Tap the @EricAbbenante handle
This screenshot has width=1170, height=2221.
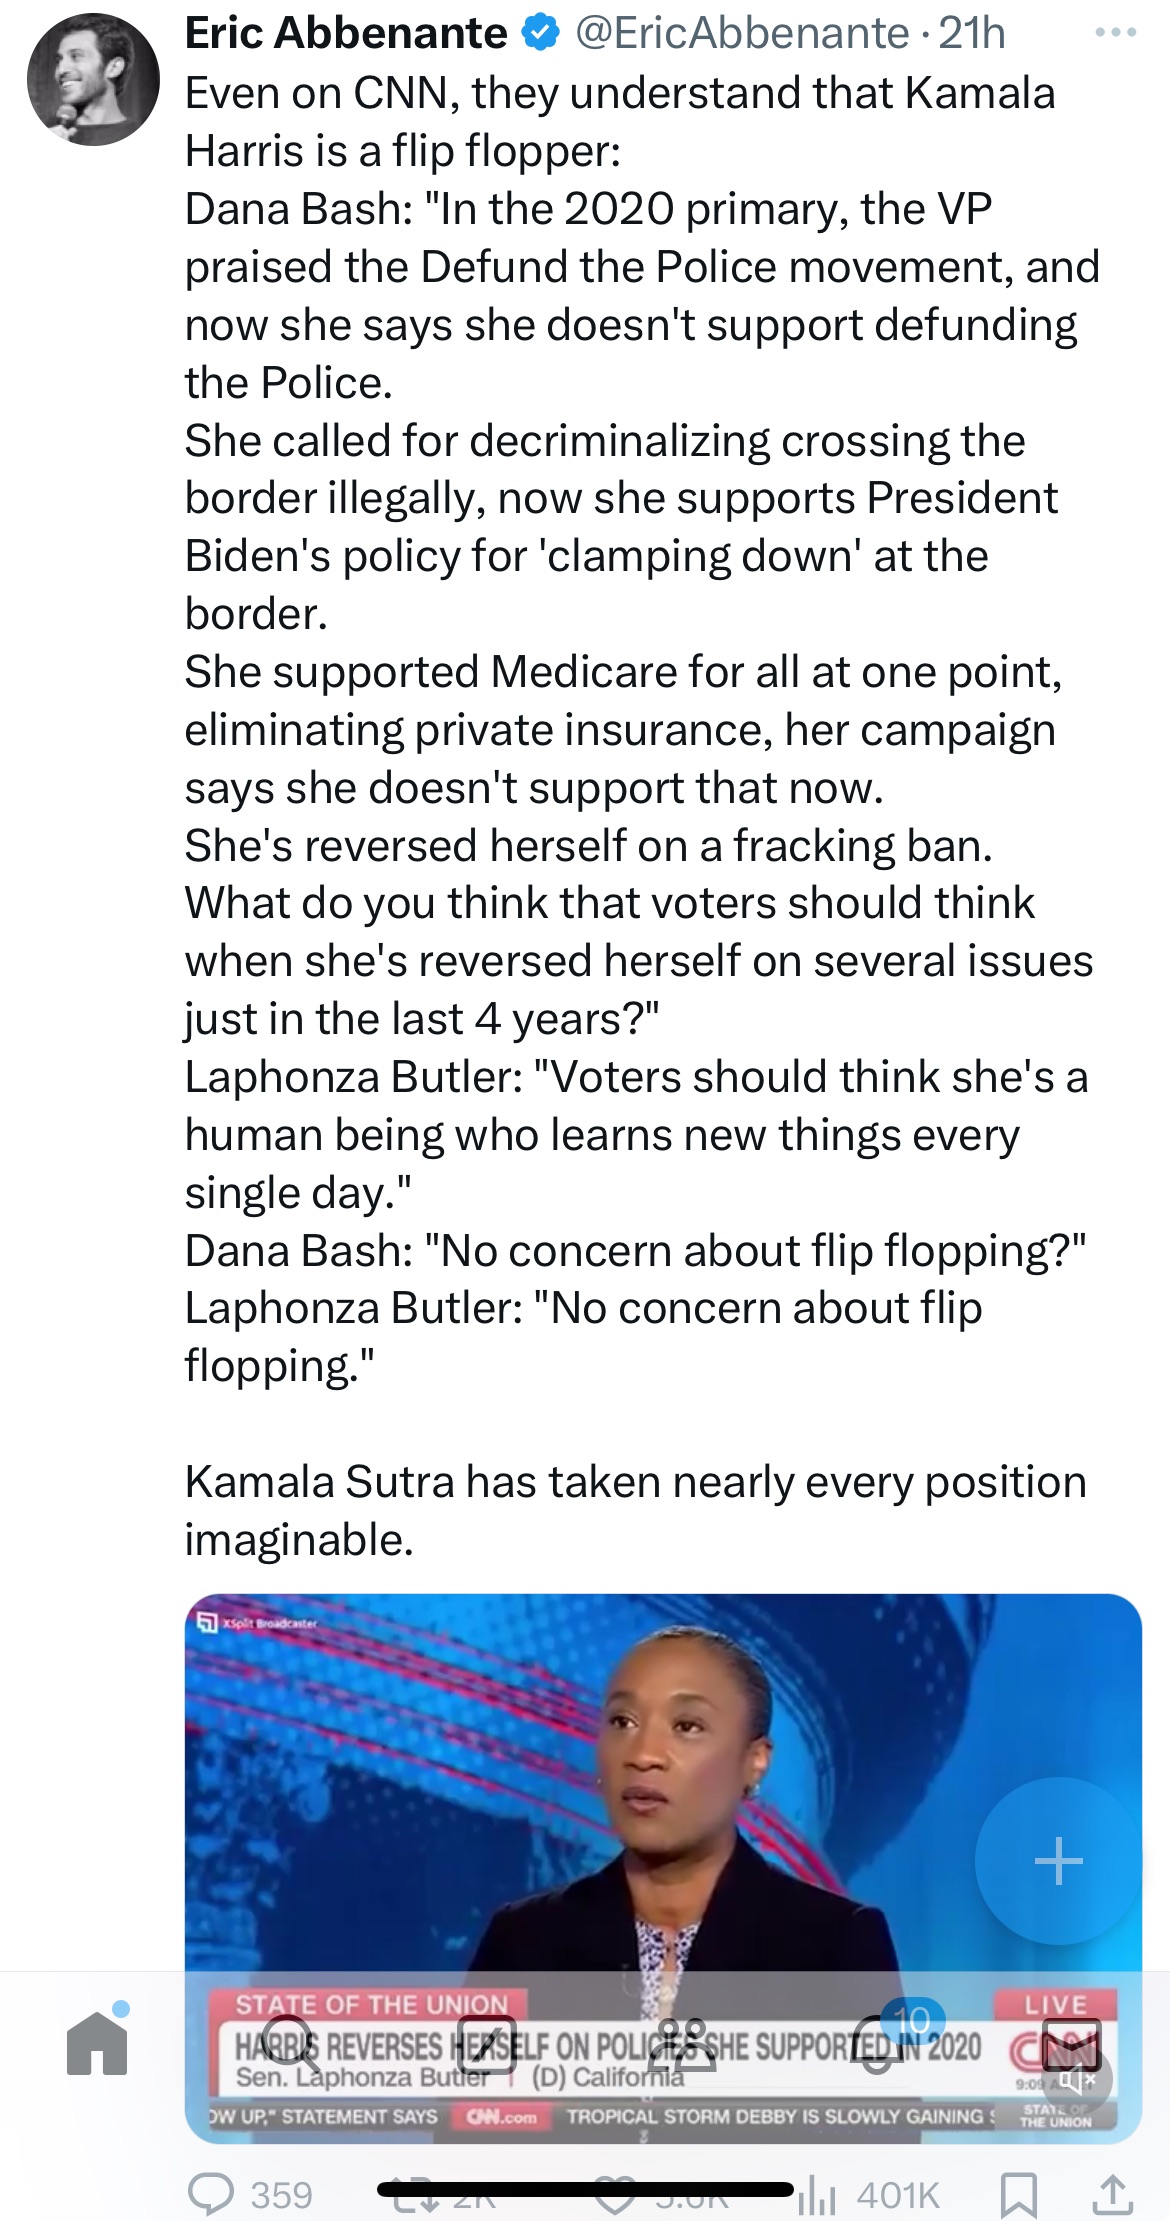click(741, 34)
